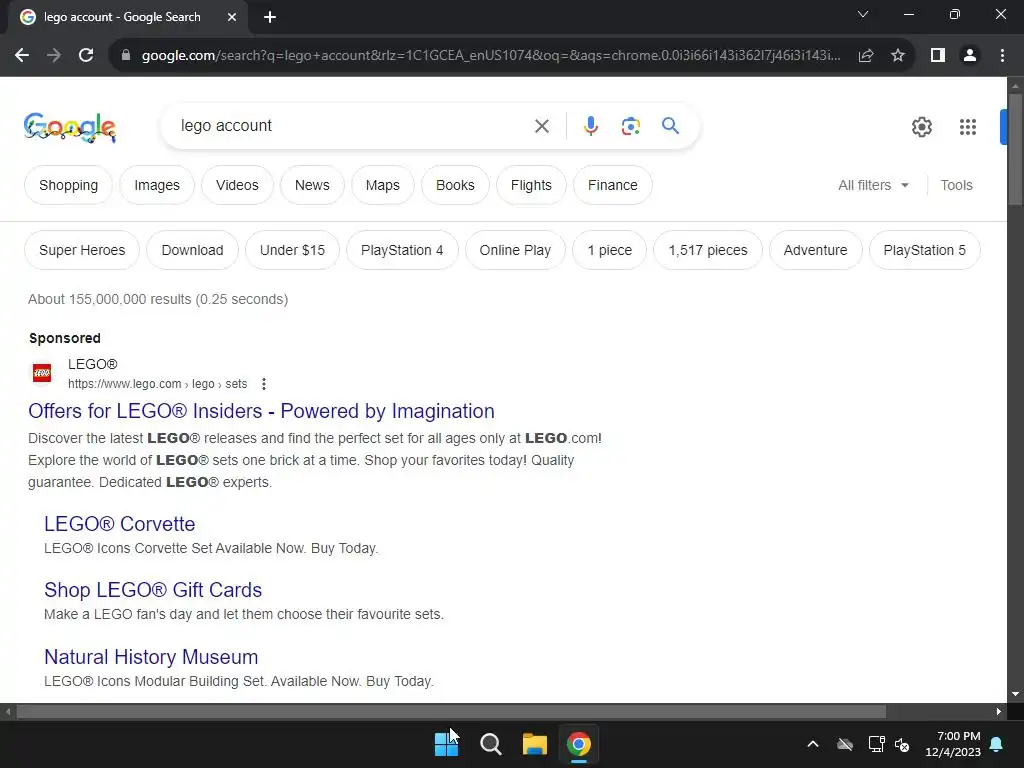The image size is (1024, 768).
Task: Open Shop LEGO Gift Cards link
Action: 153,590
